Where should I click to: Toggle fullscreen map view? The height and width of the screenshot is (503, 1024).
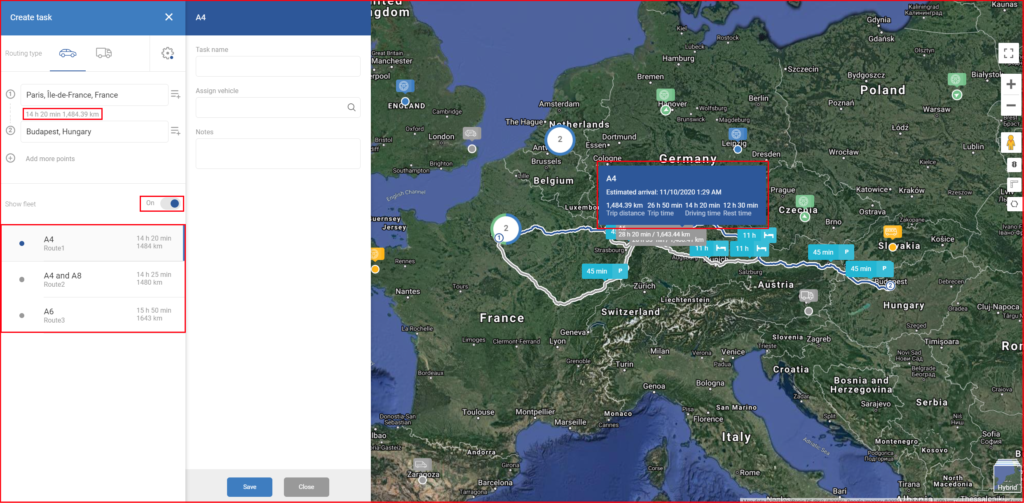tap(1009, 53)
